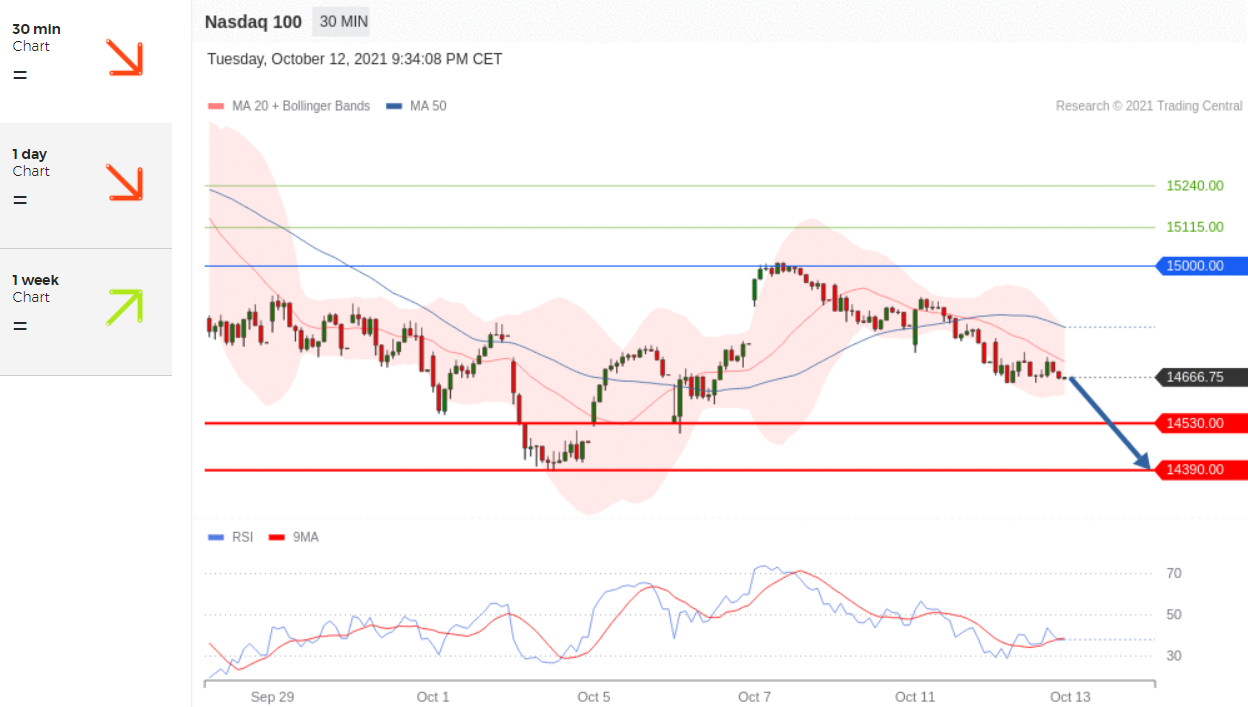Click the RSI 30 level label
1248x707 pixels.
click(1174, 656)
